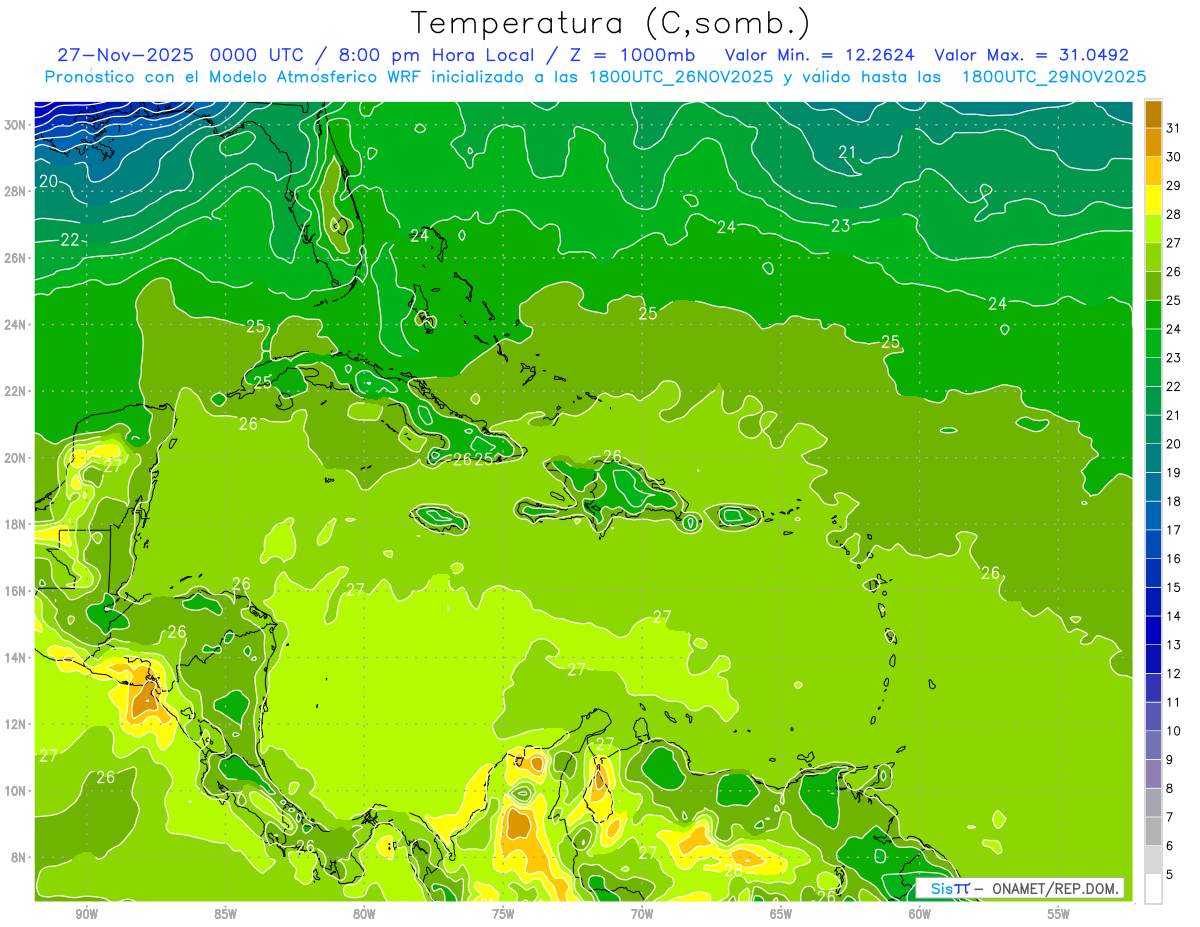Click the map's 20 contour label
The image size is (1200, 927).
click(x=48, y=181)
